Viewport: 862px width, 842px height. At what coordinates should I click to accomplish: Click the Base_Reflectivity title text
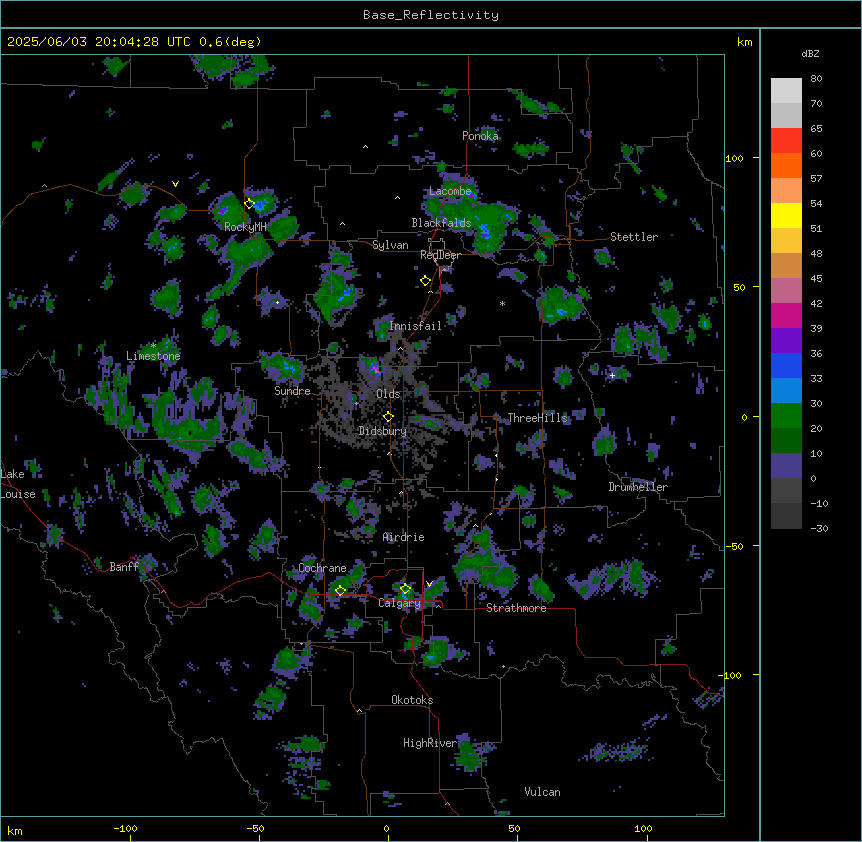pyautogui.click(x=431, y=15)
